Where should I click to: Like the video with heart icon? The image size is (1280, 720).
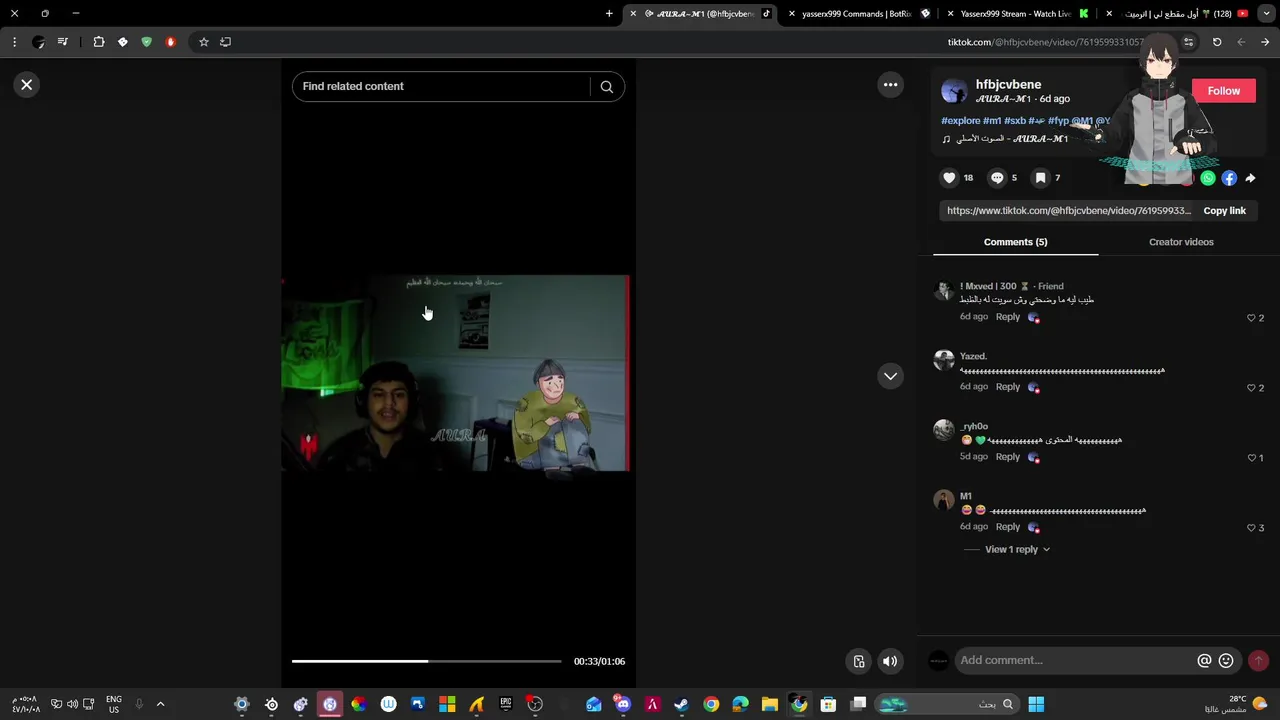[x=949, y=178]
